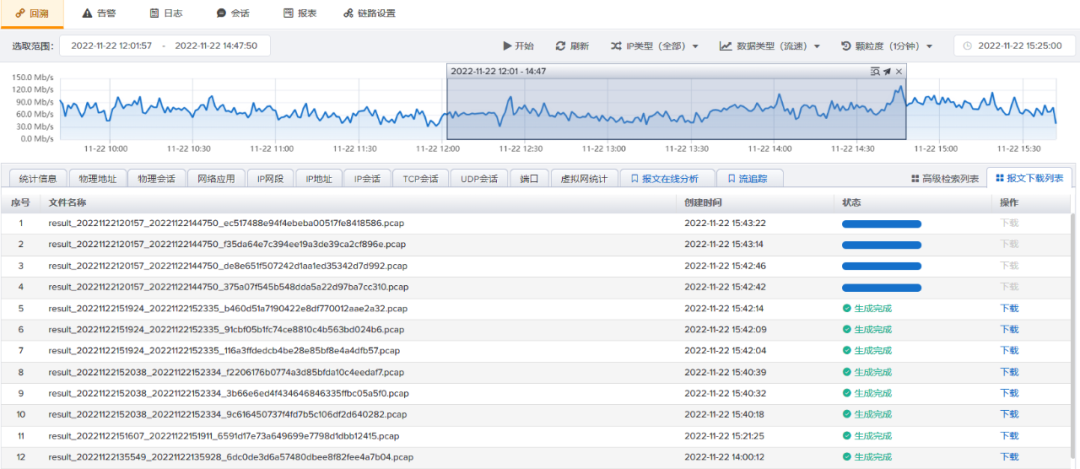Click the 创建时间 column header

(x=703, y=202)
